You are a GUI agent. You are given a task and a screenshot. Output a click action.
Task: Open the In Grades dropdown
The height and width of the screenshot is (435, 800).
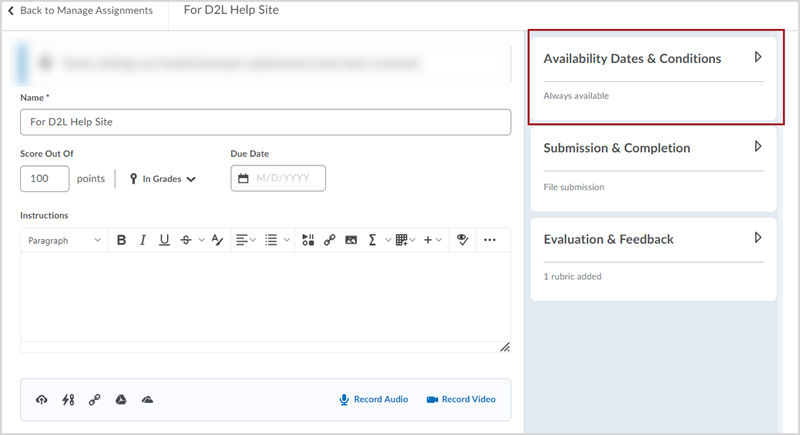[x=163, y=179]
